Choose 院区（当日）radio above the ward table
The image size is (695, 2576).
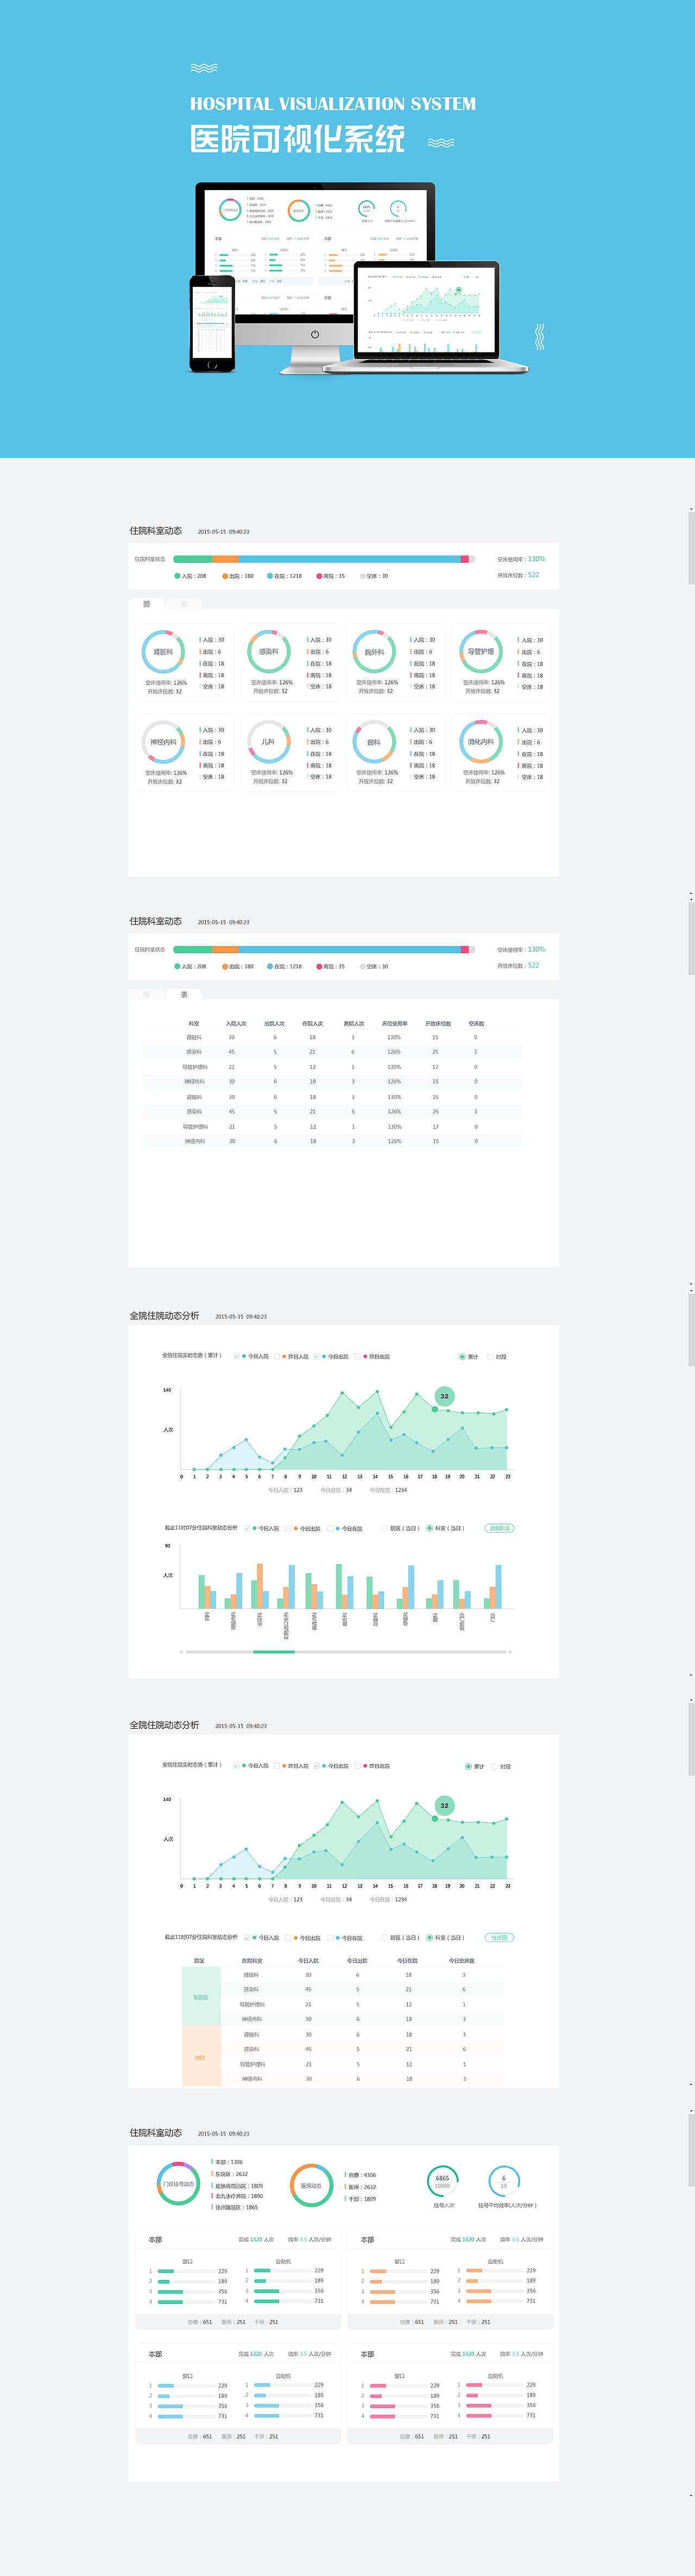pyautogui.click(x=384, y=1937)
